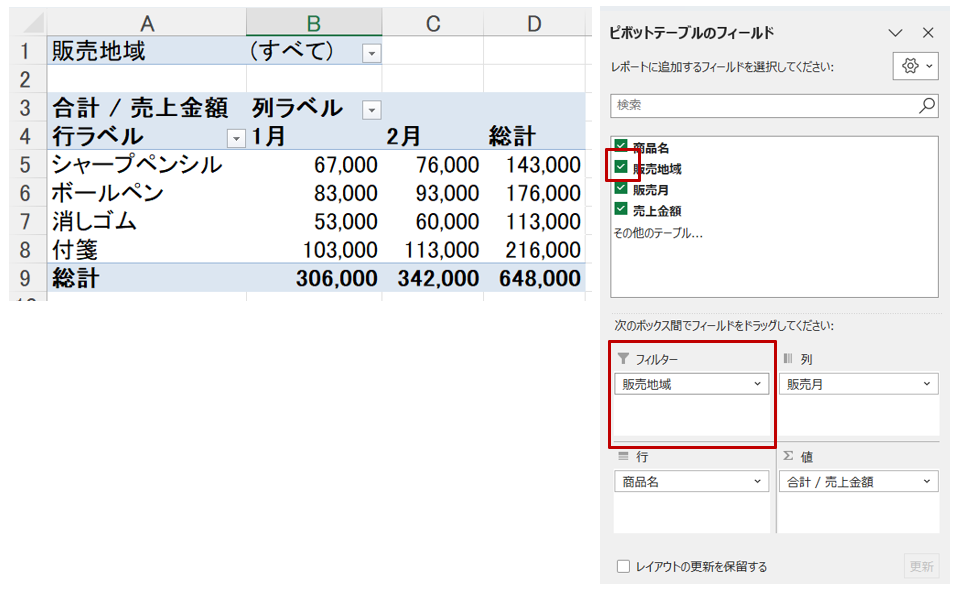956x589 pixels.
Task: Open the 行ラベル filter dropdown
Action: click(x=236, y=138)
